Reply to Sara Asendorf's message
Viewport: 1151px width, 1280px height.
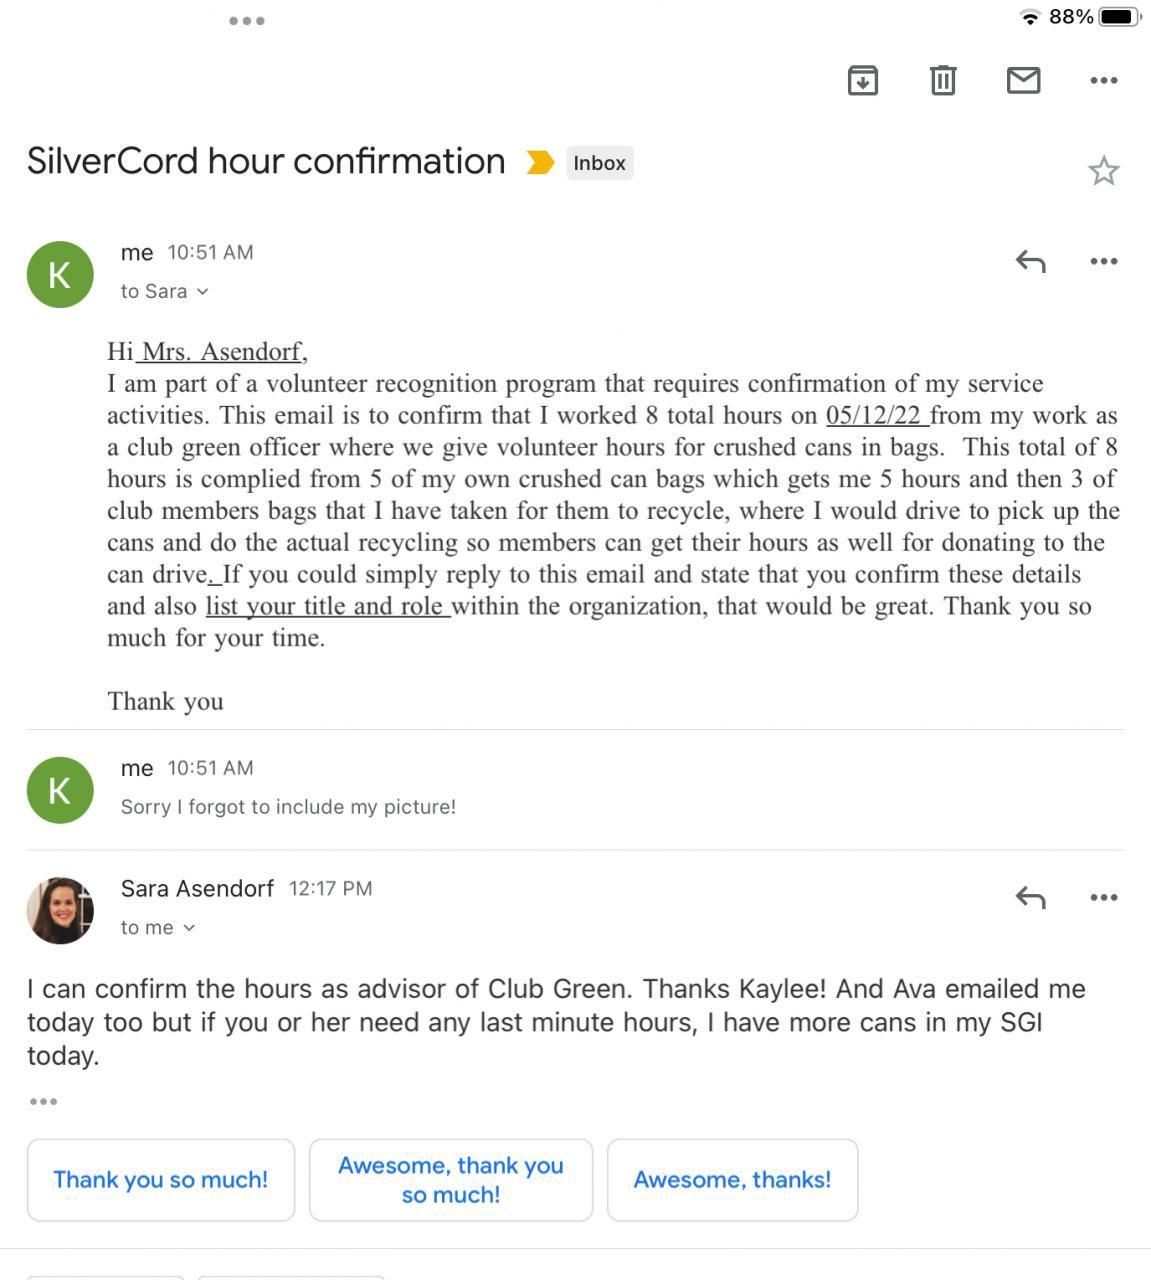click(x=1030, y=897)
